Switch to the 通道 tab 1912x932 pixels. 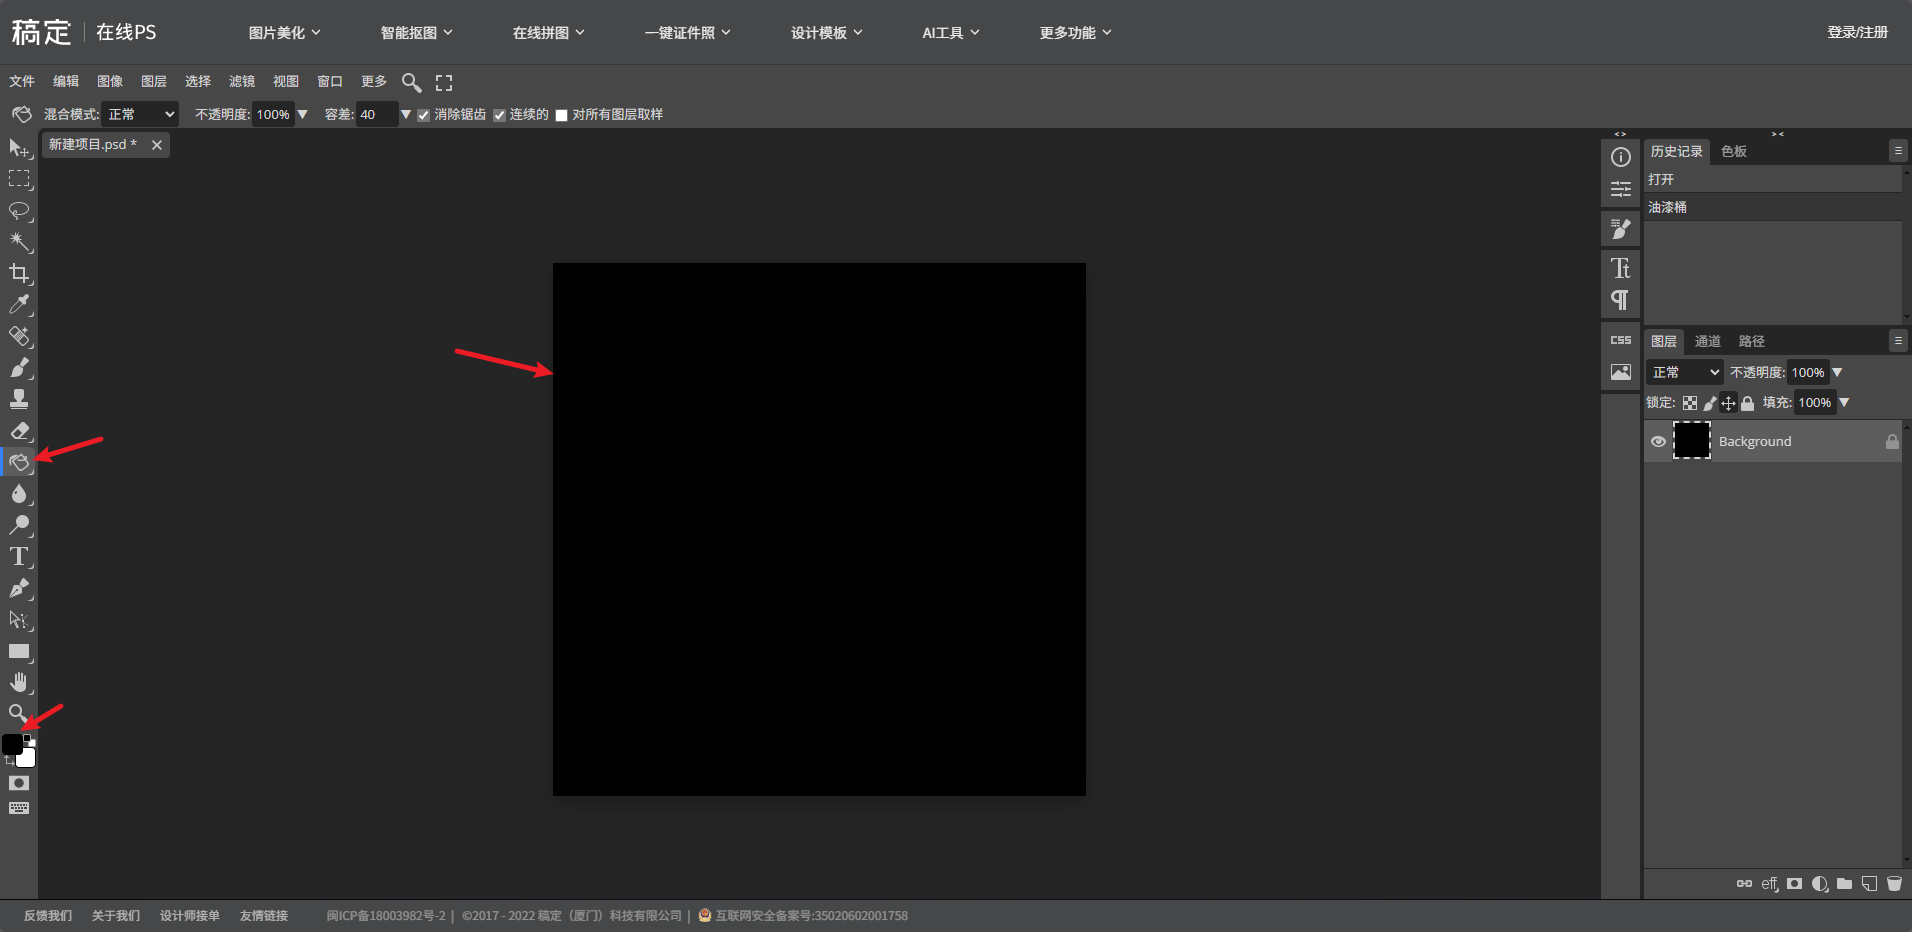click(1708, 341)
